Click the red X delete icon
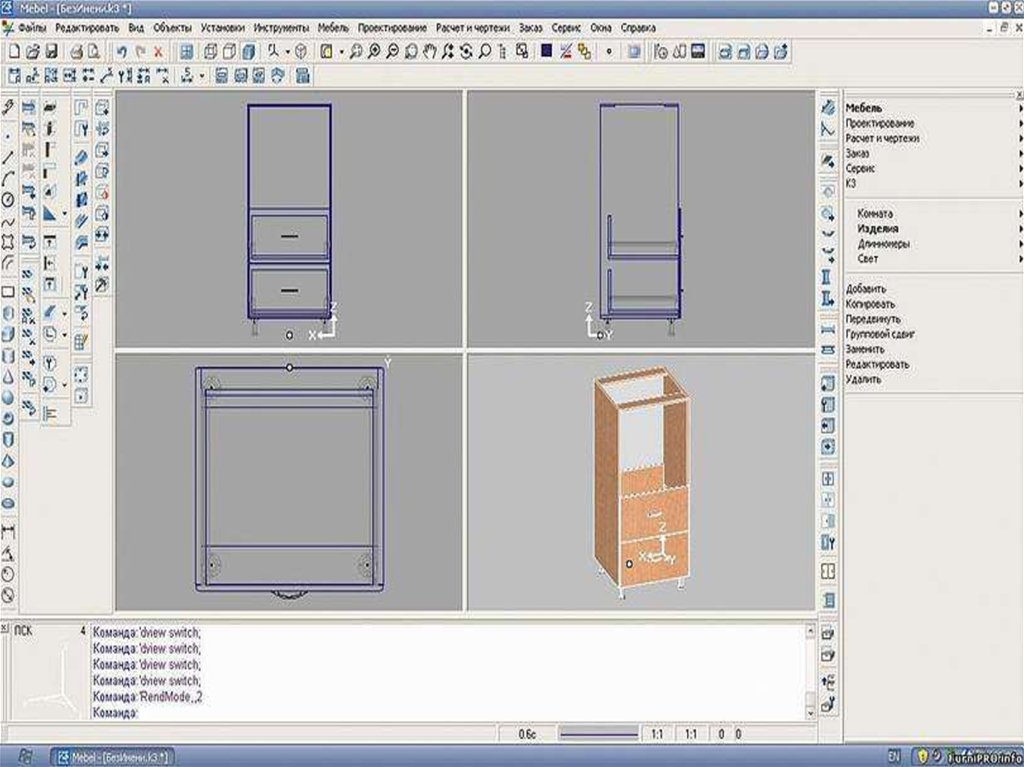This screenshot has height=767, width=1024. (158, 50)
